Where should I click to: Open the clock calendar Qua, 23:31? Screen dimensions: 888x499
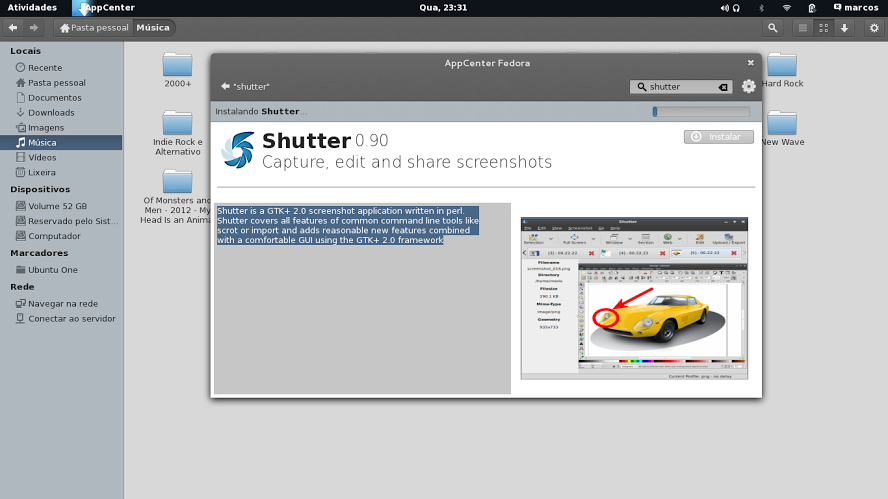point(443,7)
